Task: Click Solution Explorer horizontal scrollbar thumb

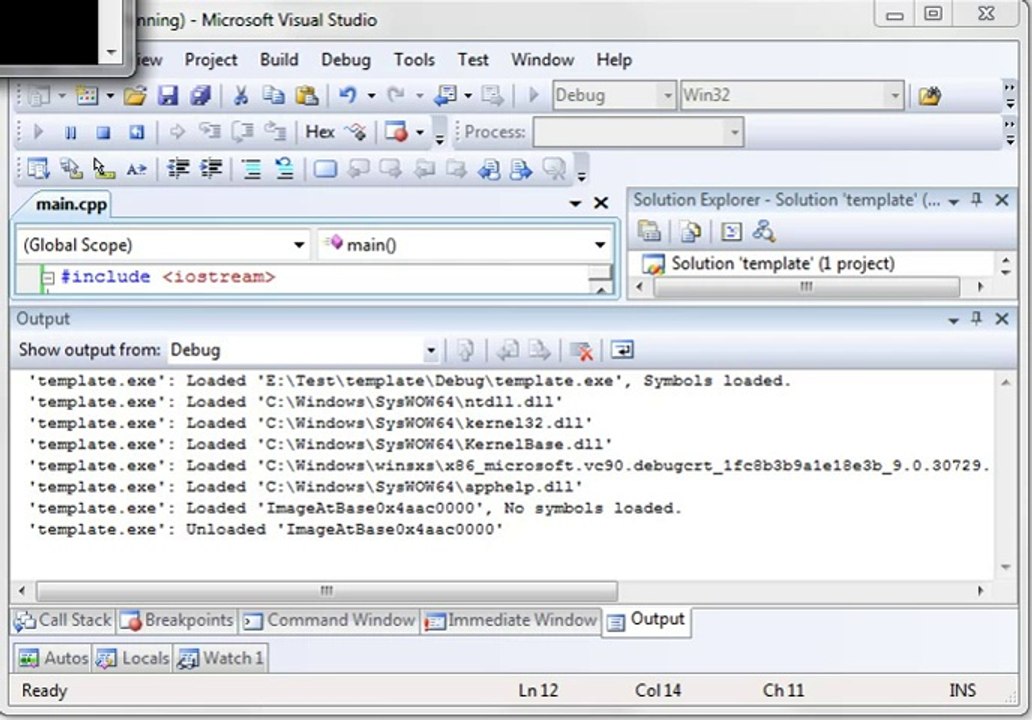Action: (806, 287)
